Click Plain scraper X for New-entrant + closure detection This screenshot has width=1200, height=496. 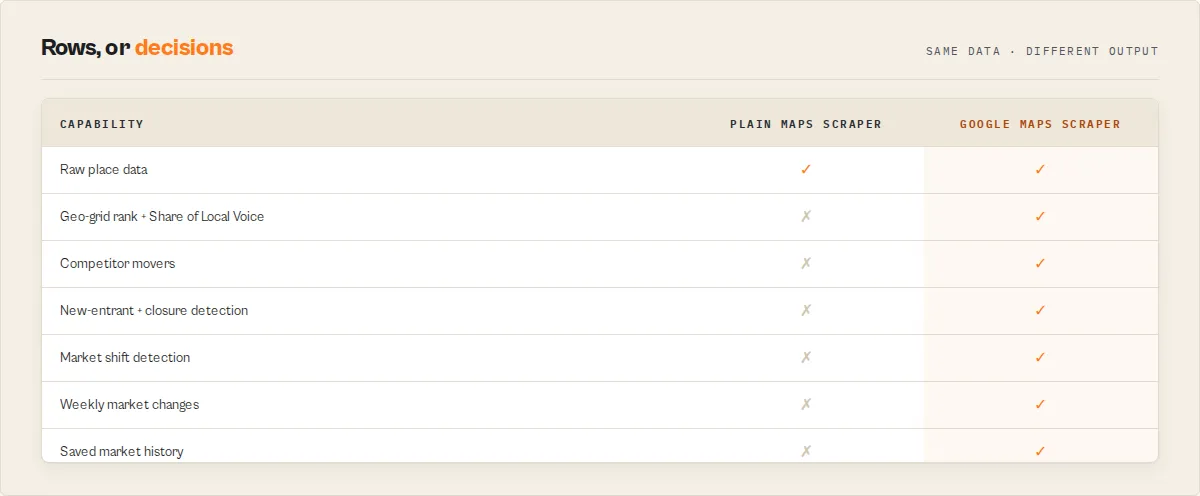tap(806, 310)
